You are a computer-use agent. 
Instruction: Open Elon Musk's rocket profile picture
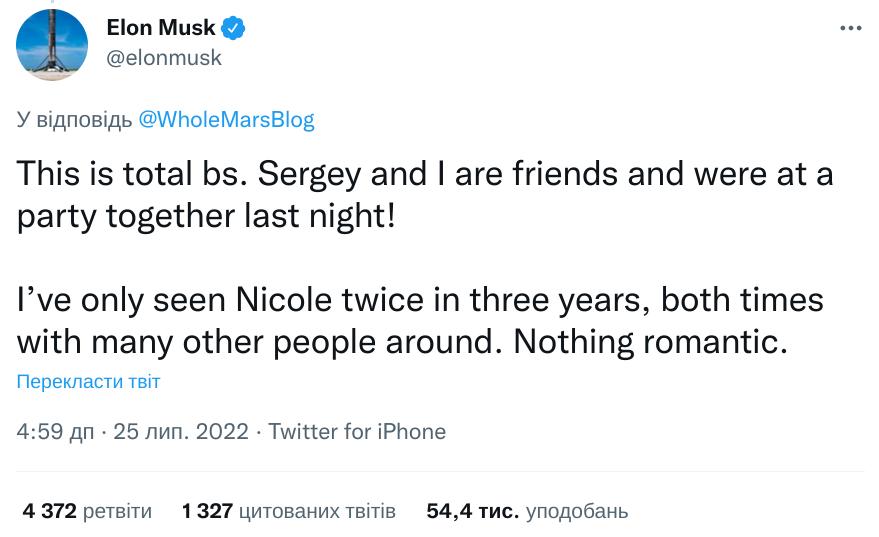pyautogui.click(x=52, y=45)
